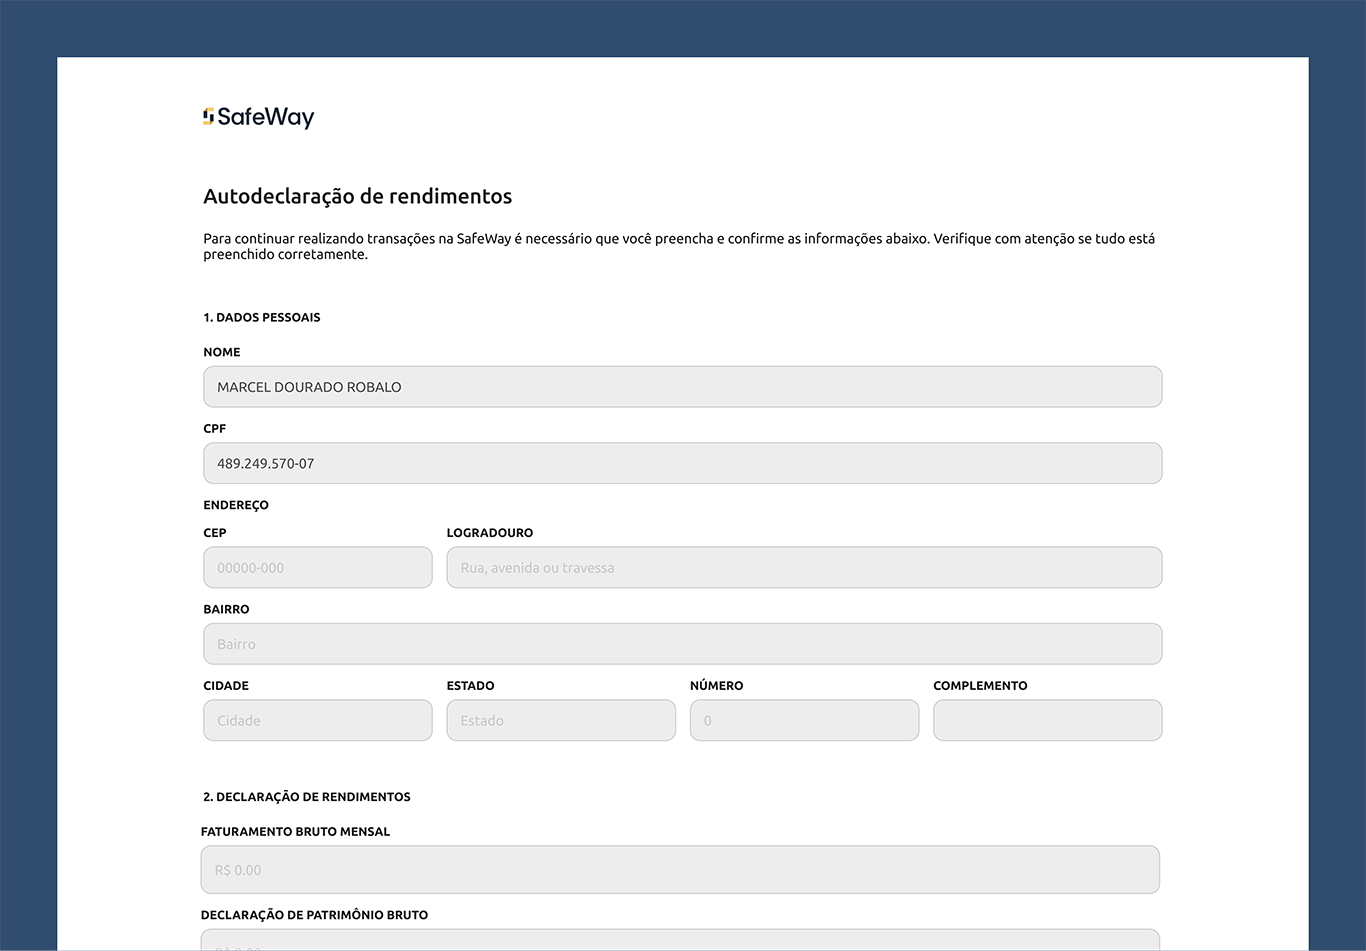Click the Declaração de Patrimônio Bruto label
1366x951 pixels.
[x=314, y=915]
